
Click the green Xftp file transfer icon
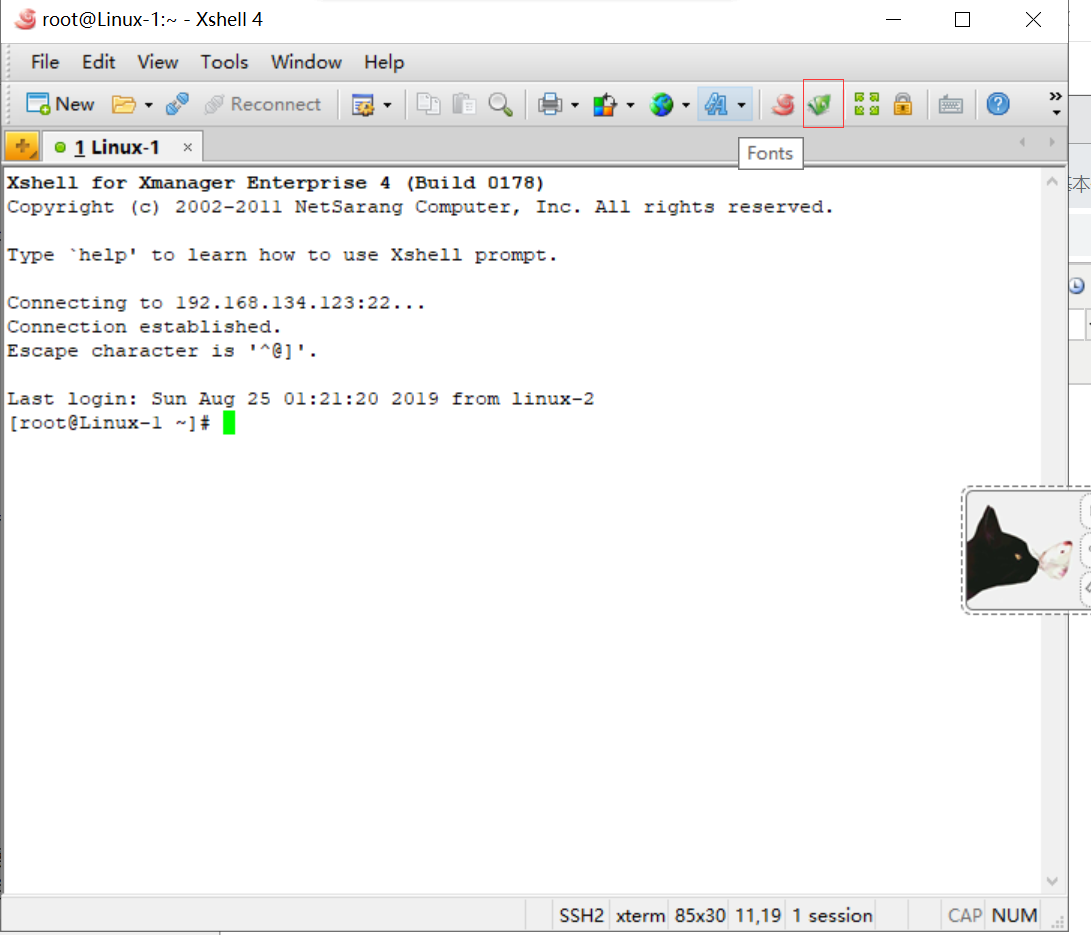coord(821,104)
